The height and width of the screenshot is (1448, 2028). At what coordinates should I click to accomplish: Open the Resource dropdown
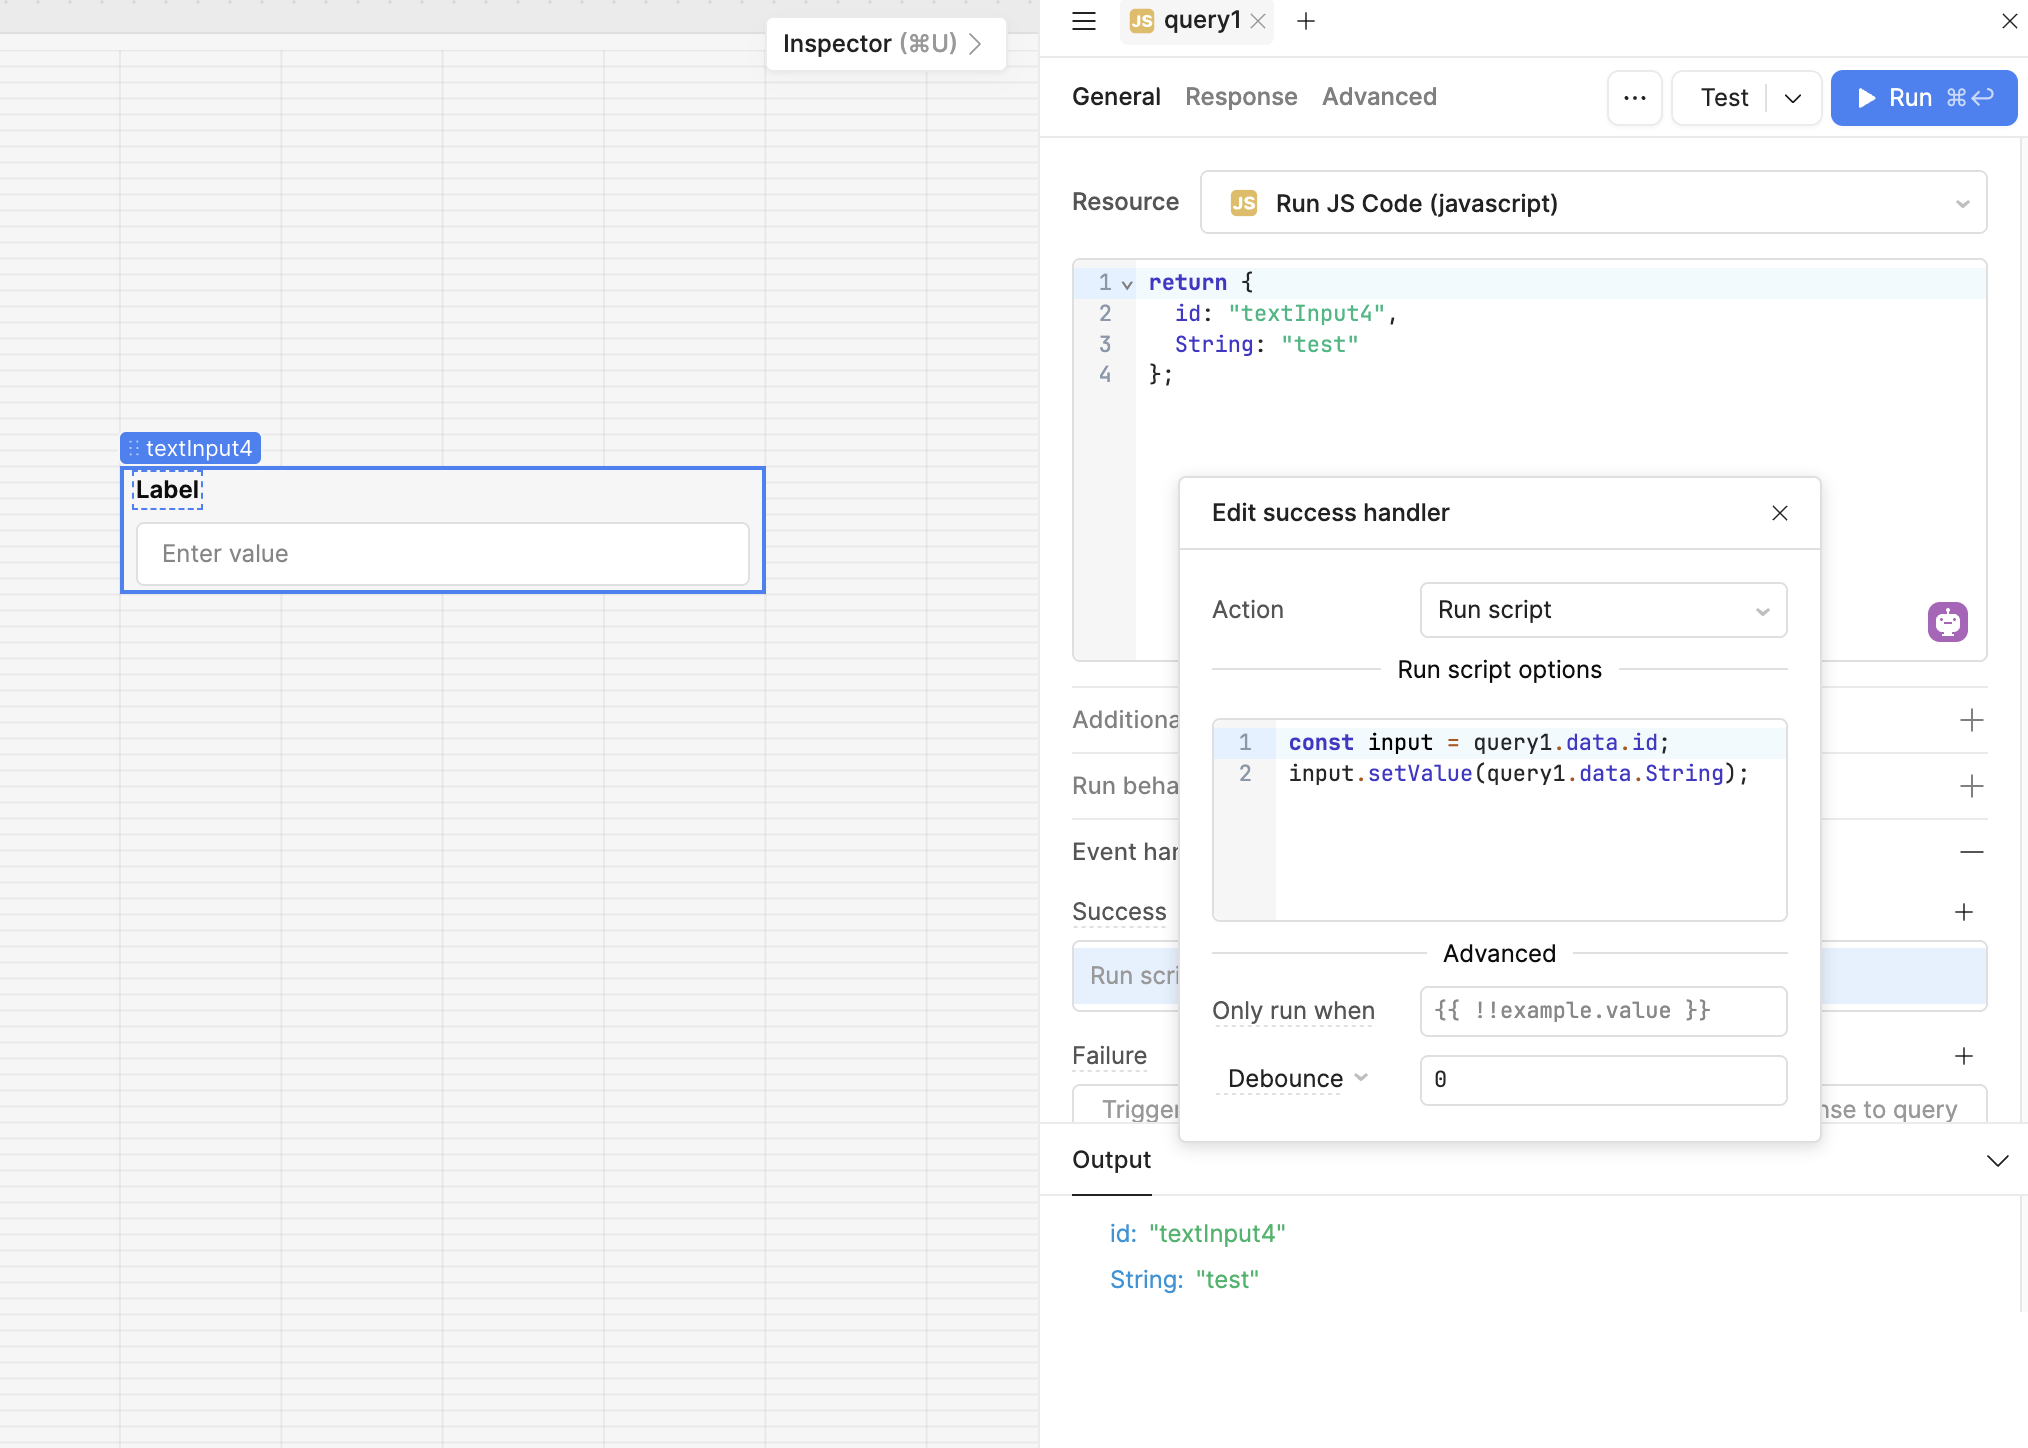tap(1593, 203)
